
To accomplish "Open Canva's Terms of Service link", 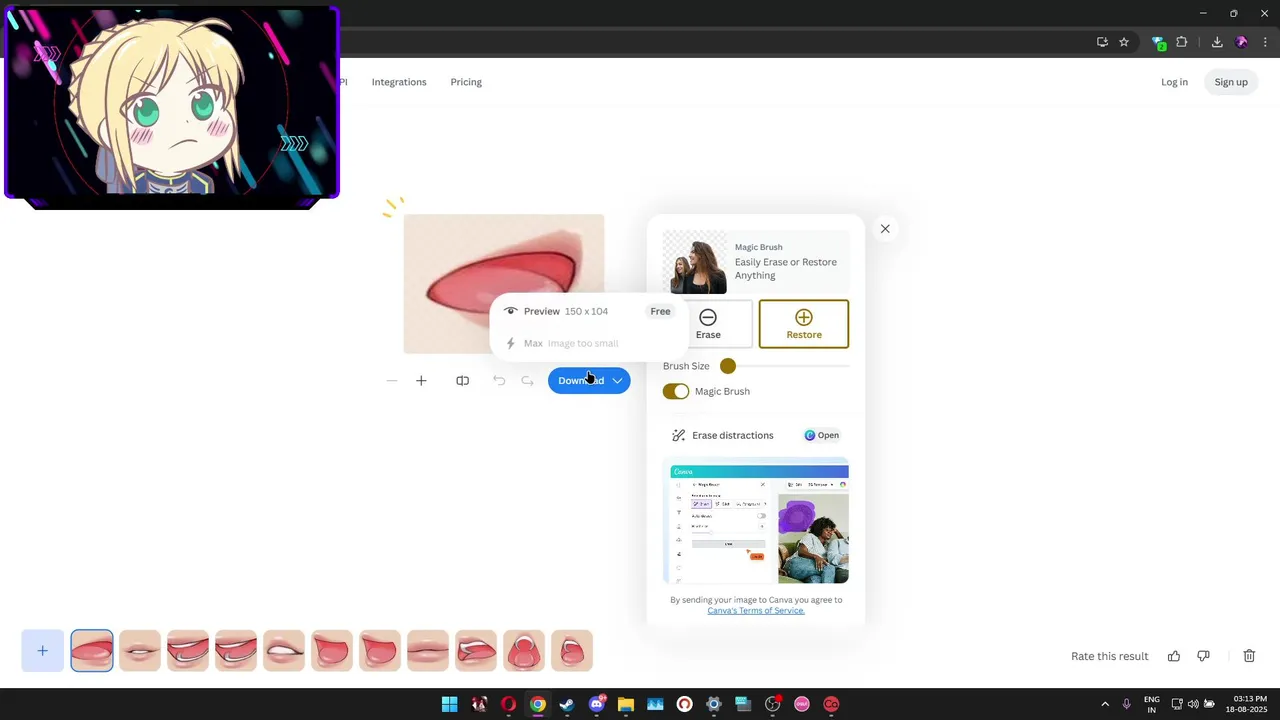I will 756,611.
